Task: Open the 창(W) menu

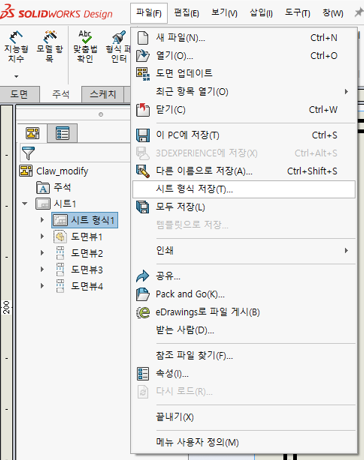Action: click(333, 13)
